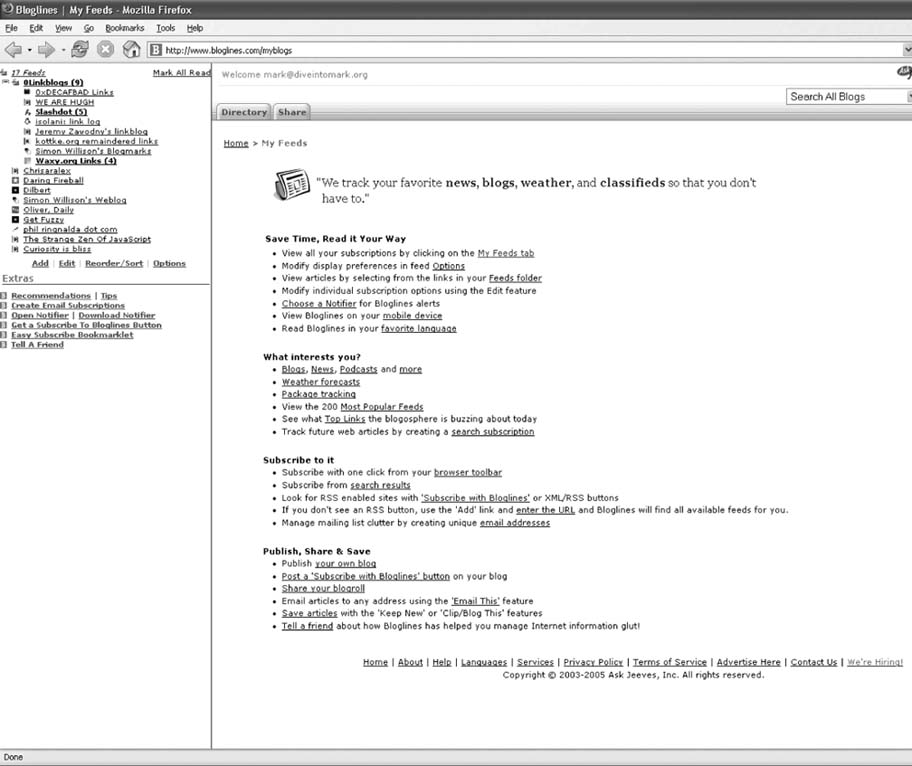Screen dimensions: 912x766
Task: Click the folder icon next to 17 Feeds
Action: (x=4, y=73)
